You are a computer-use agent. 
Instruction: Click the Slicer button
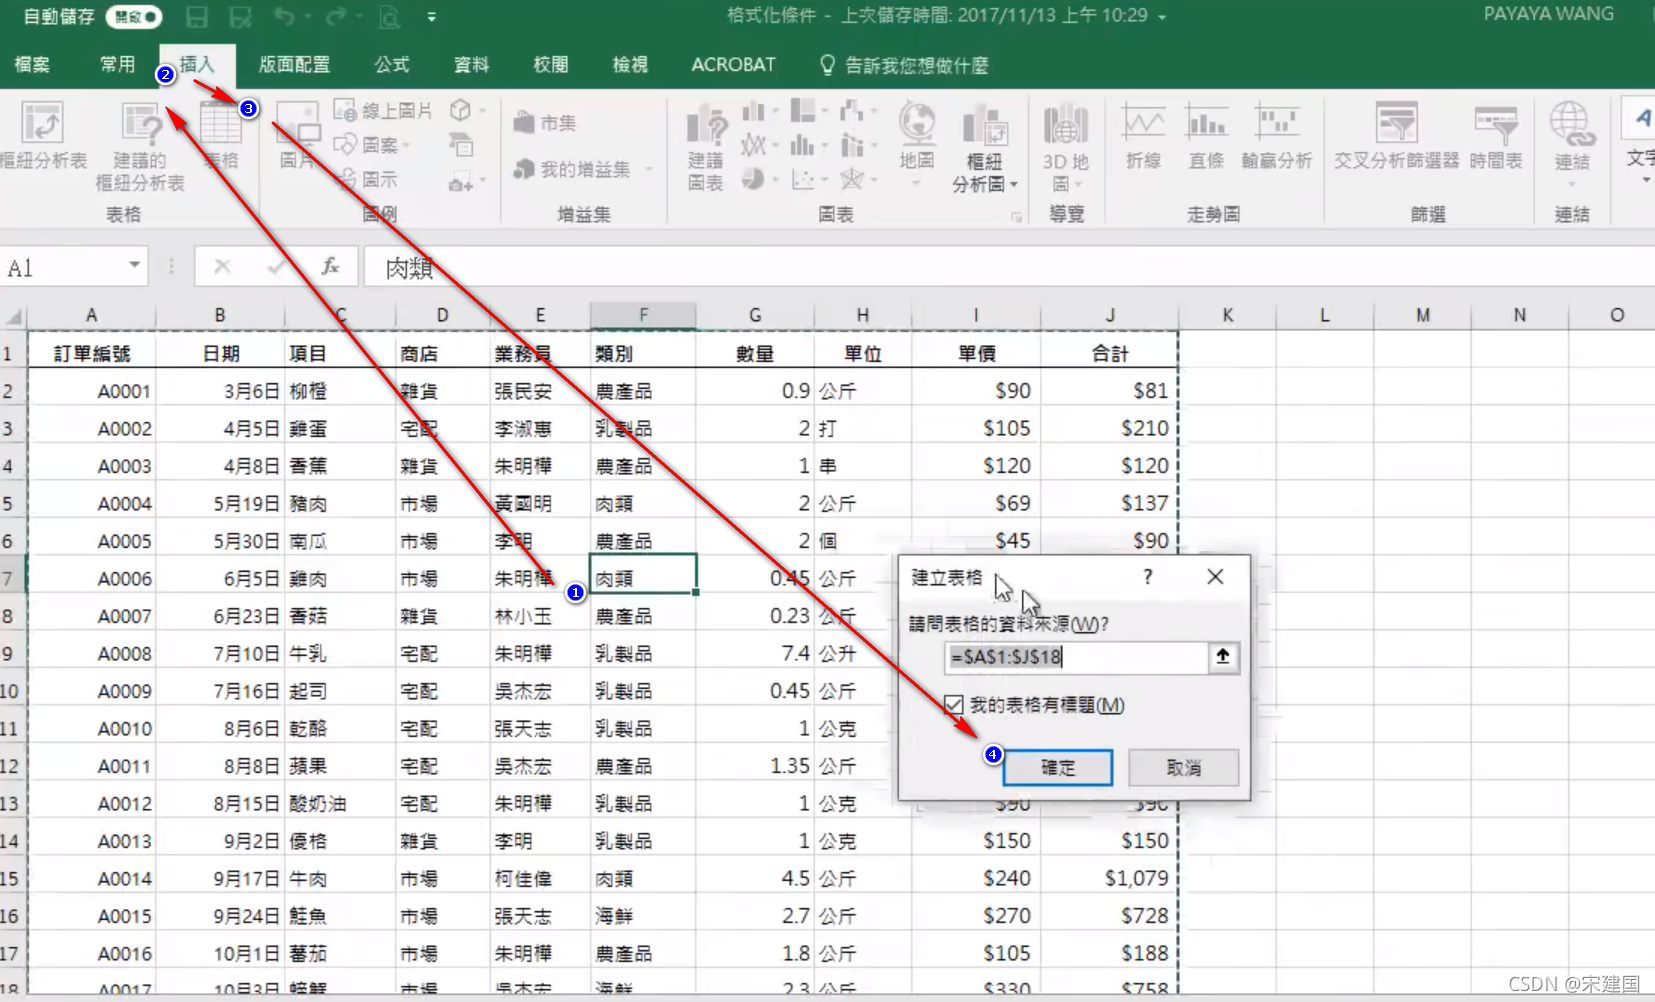tap(1397, 135)
